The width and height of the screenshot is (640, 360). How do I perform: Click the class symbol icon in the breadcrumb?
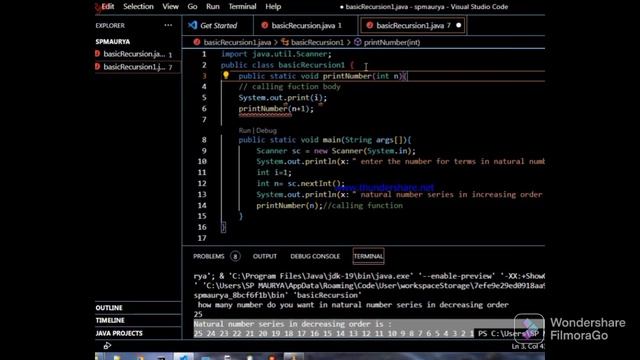285,42
